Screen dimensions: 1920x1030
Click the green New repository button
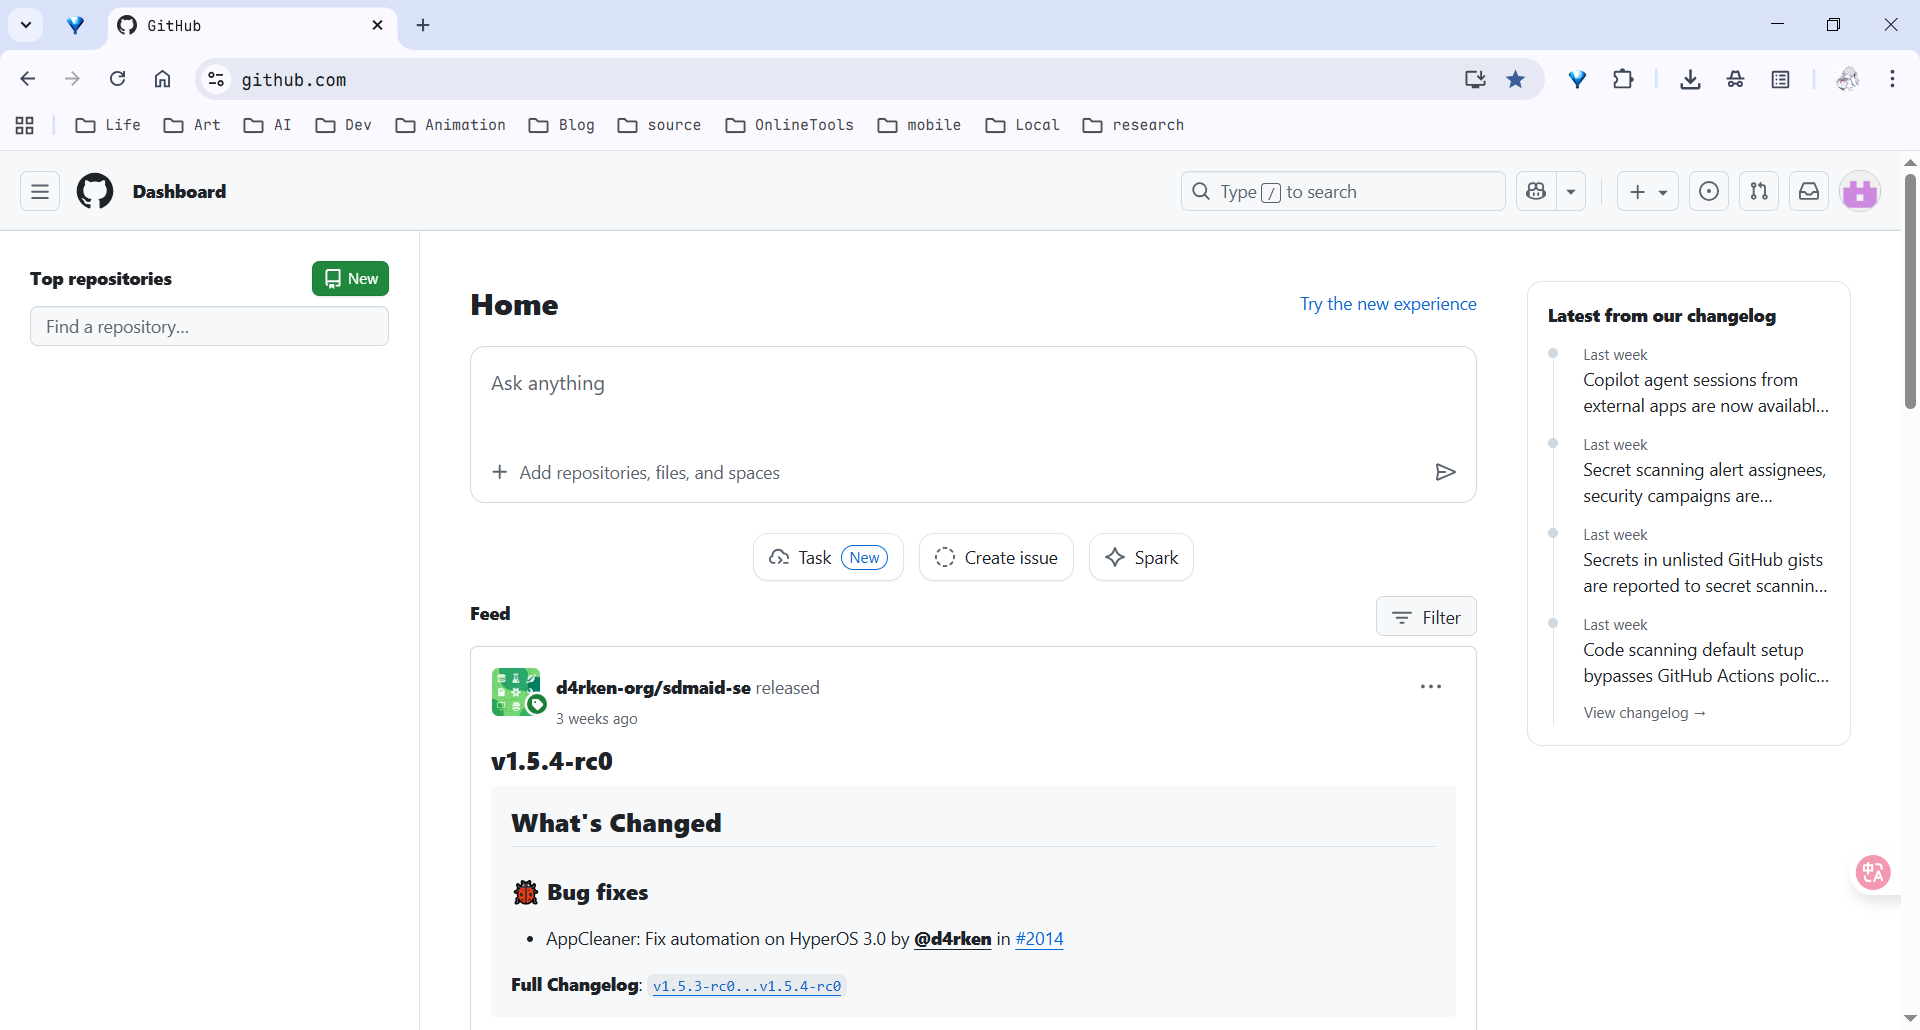[350, 279]
